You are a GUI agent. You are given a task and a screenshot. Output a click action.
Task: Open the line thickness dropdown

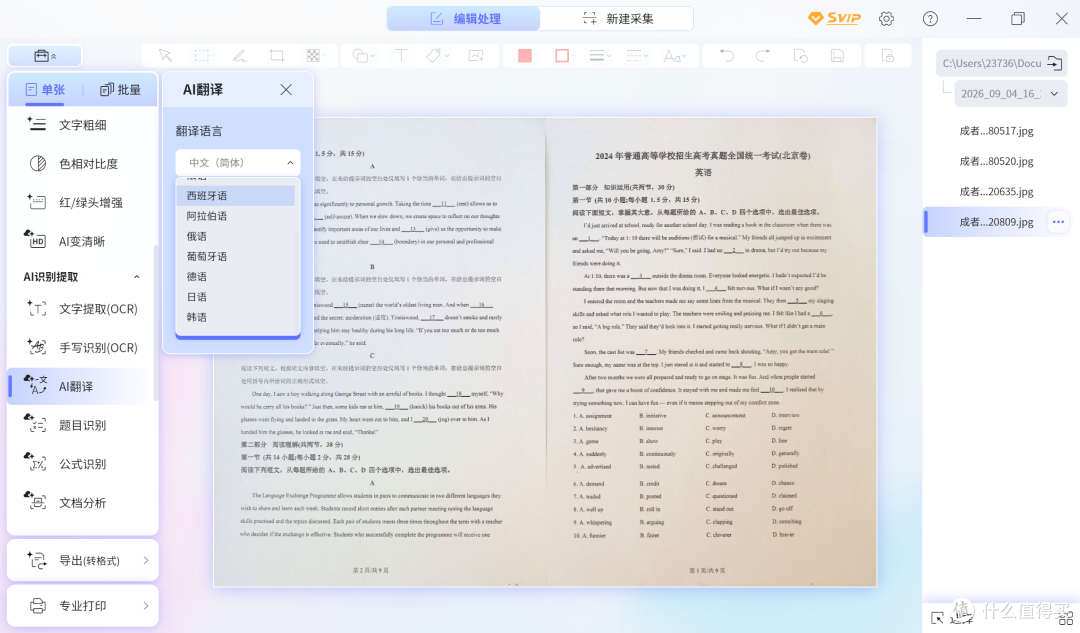pos(600,56)
